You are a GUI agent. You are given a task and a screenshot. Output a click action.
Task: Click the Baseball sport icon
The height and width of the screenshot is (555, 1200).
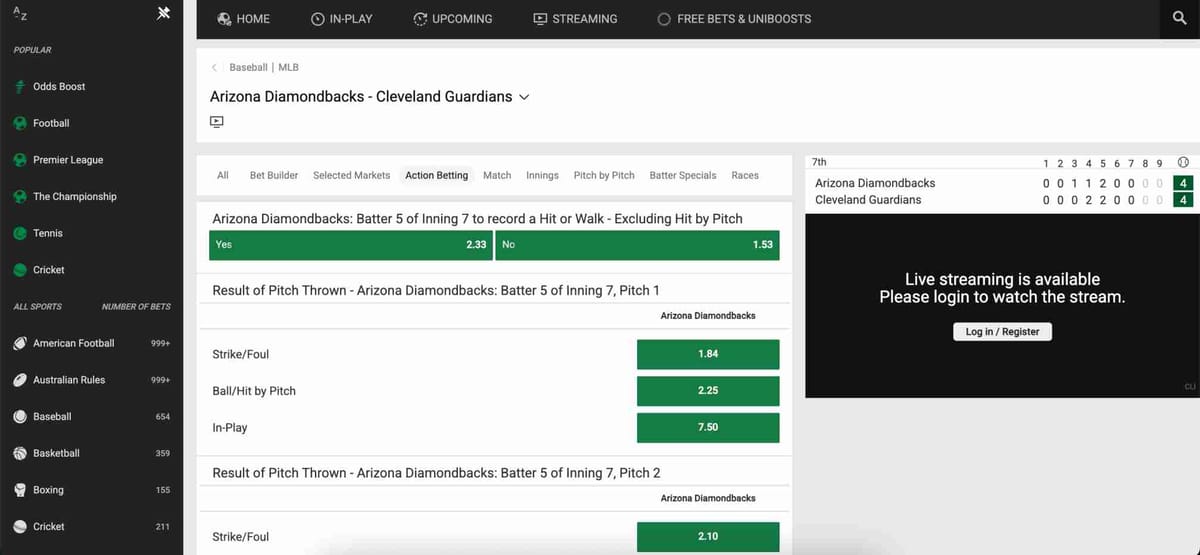20,416
